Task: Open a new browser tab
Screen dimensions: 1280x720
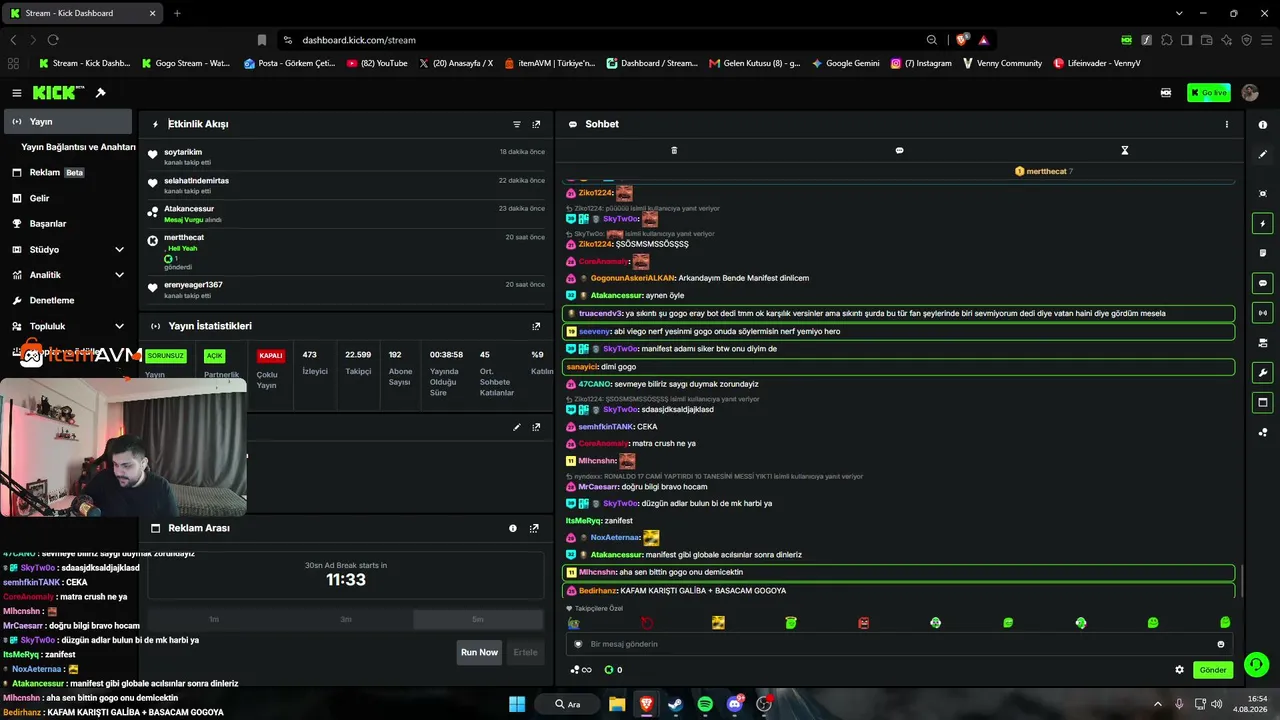Action: coord(177,13)
